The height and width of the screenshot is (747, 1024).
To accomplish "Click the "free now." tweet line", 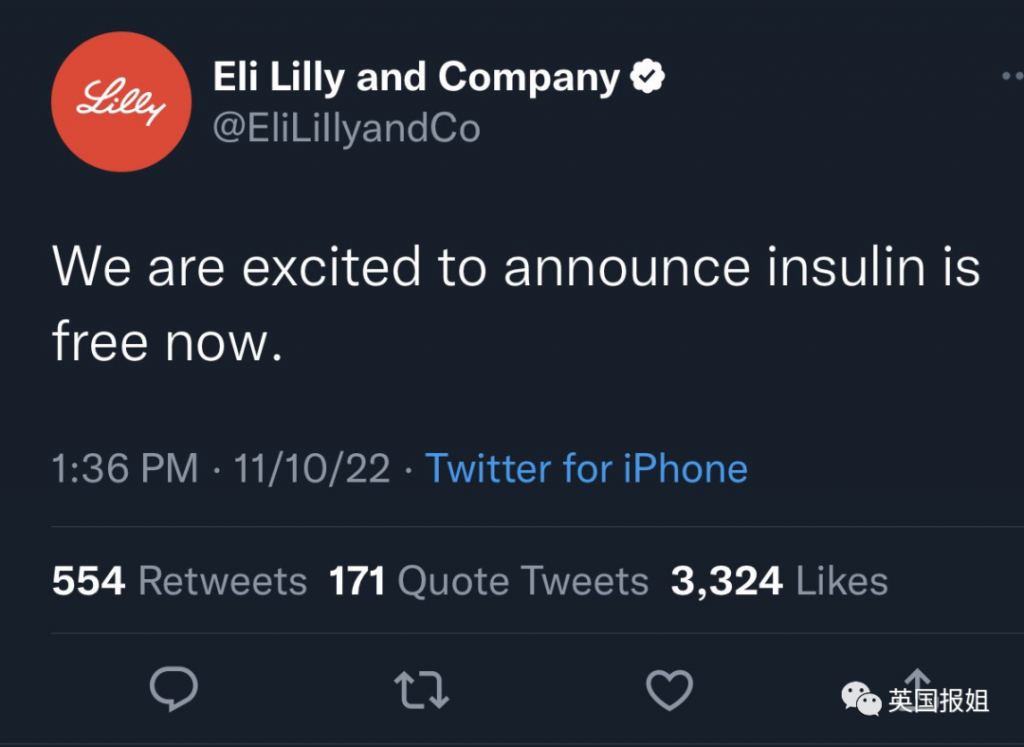I will tap(161, 343).
